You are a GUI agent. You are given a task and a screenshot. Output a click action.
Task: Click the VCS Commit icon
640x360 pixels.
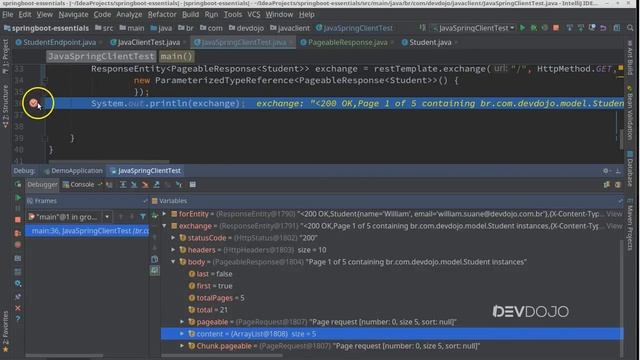click(x=580, y=28)
